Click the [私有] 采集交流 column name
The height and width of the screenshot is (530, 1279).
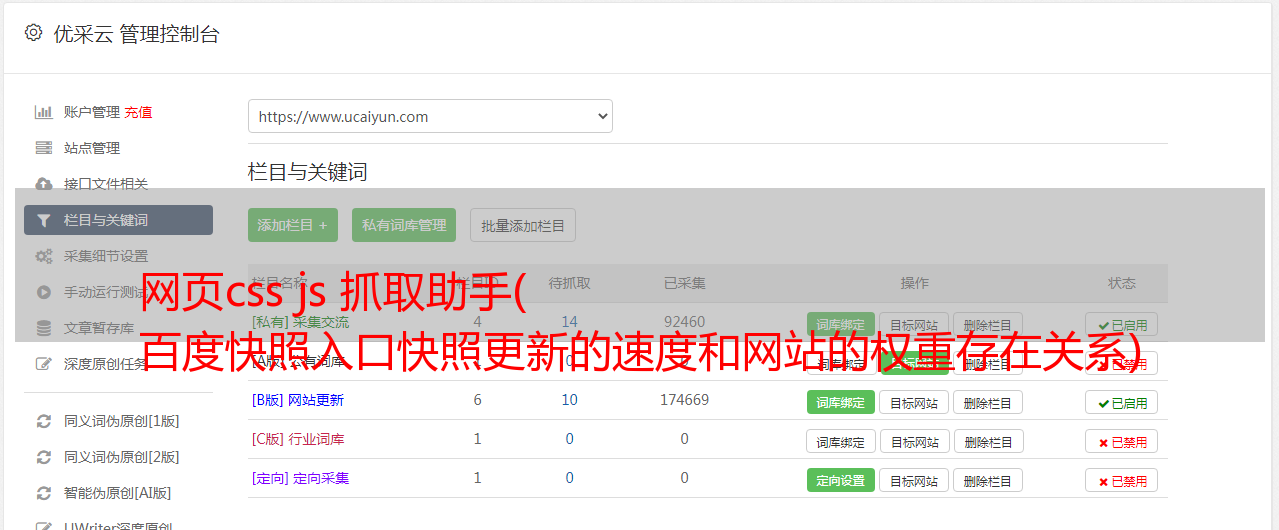point(301,322)
